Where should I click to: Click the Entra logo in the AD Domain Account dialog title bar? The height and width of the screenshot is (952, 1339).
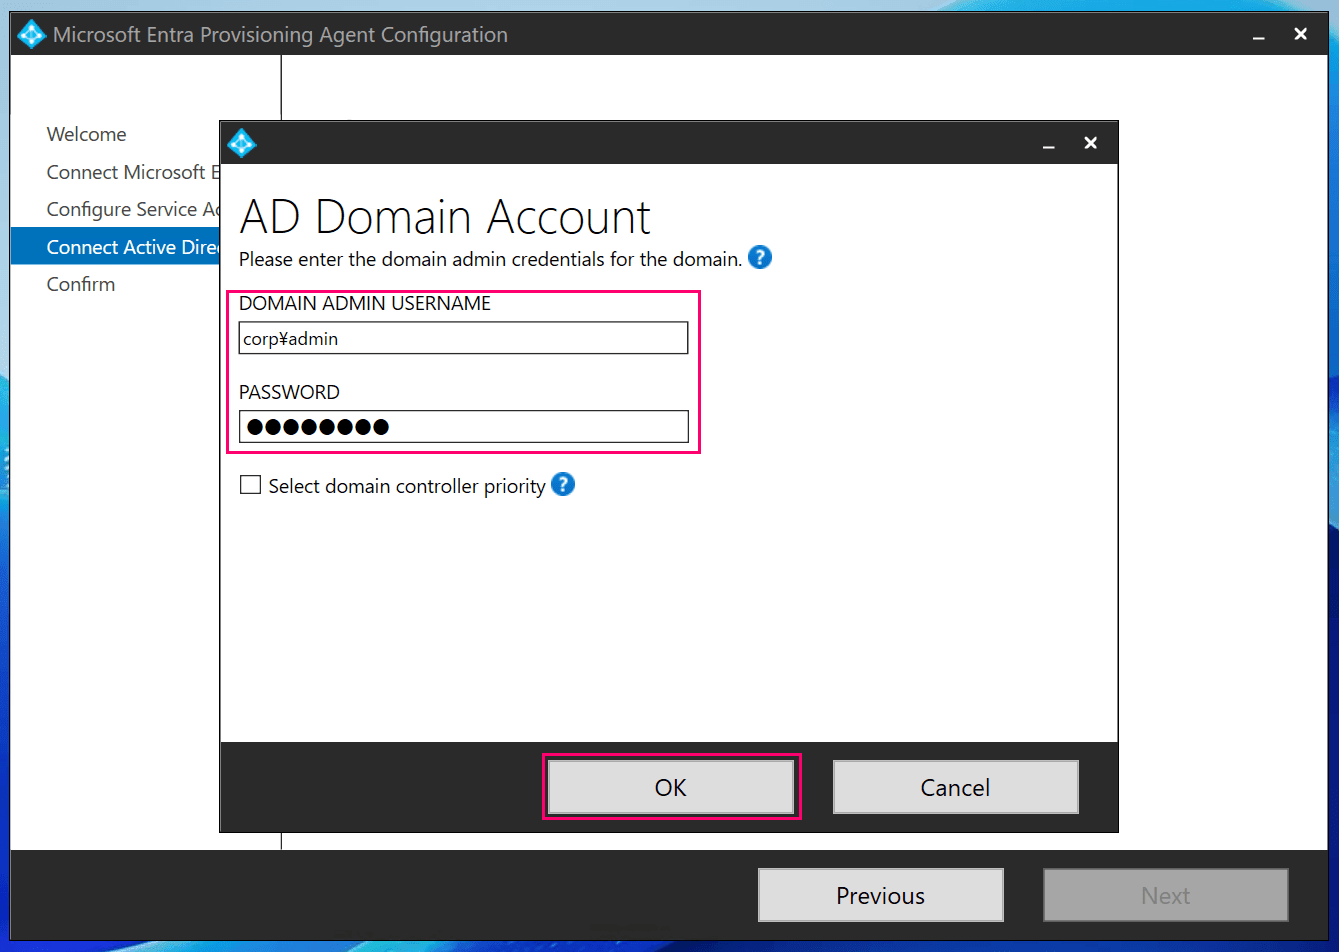tap(242, 143)
